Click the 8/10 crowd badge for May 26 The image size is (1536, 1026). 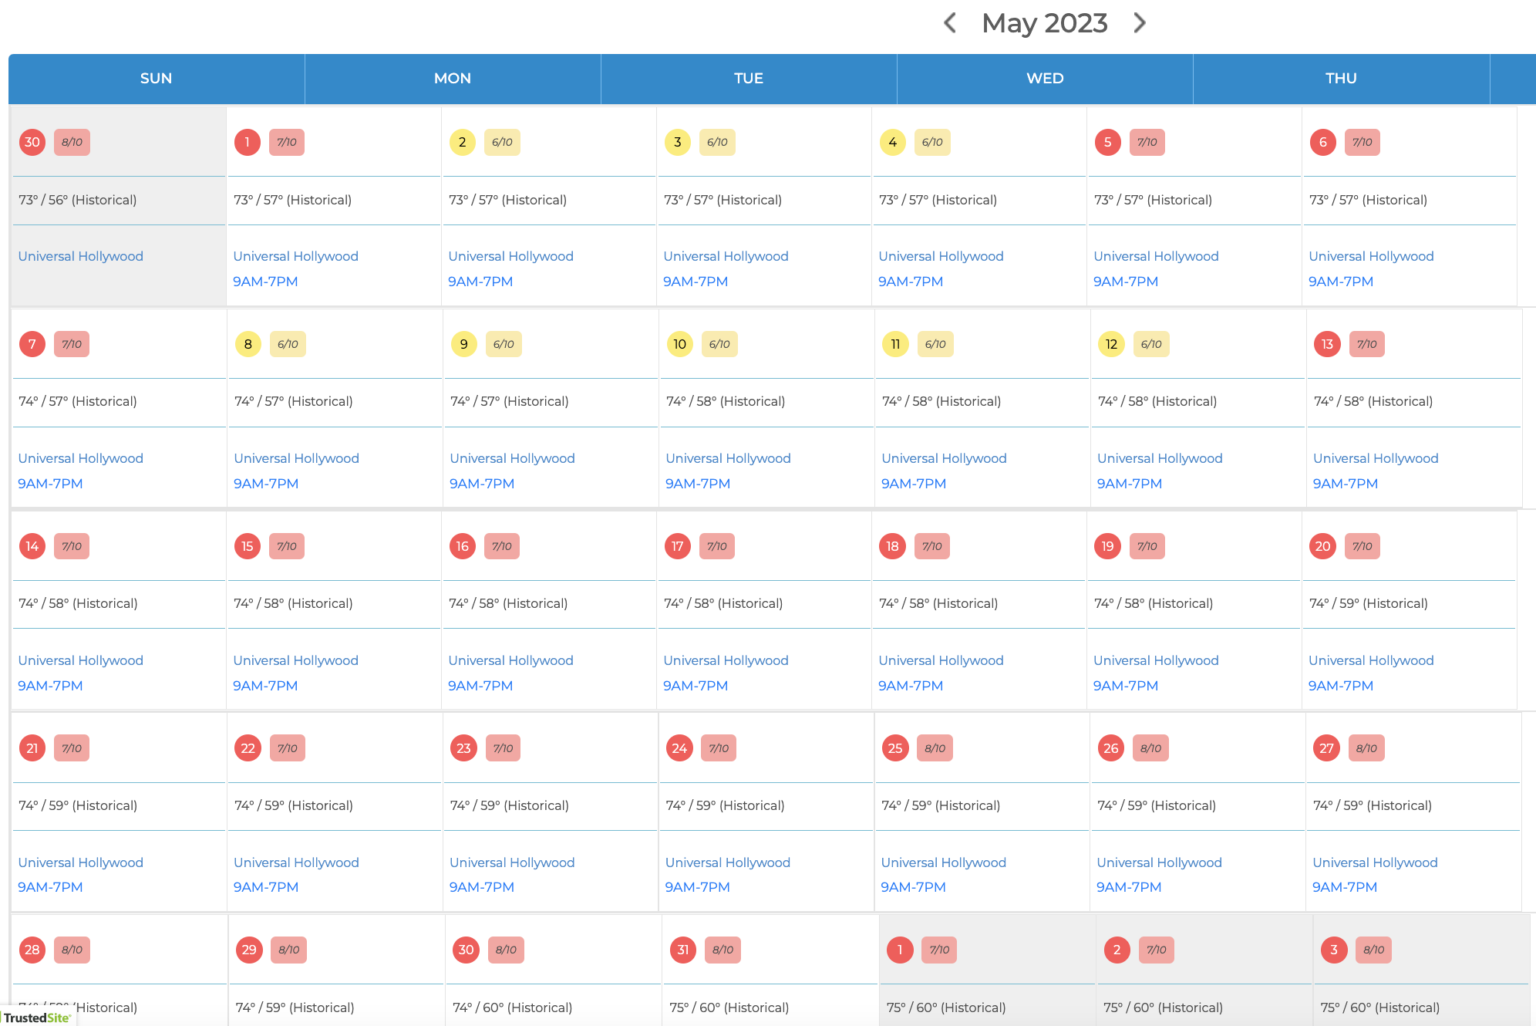(x=1151, y=748)
